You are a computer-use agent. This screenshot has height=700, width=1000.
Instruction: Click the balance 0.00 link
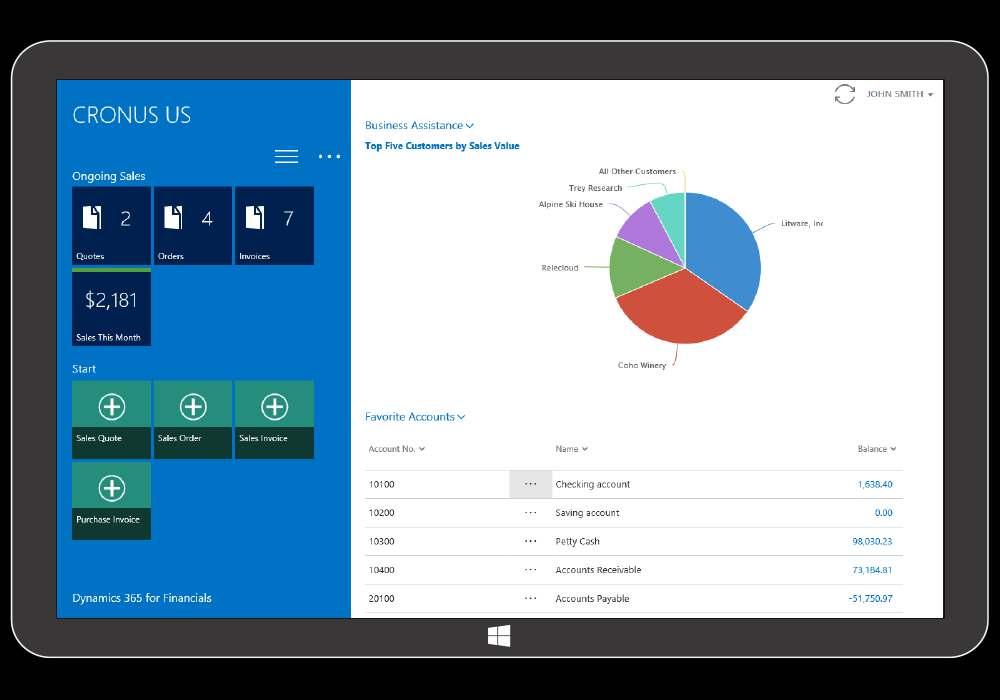tap(883, 513)
